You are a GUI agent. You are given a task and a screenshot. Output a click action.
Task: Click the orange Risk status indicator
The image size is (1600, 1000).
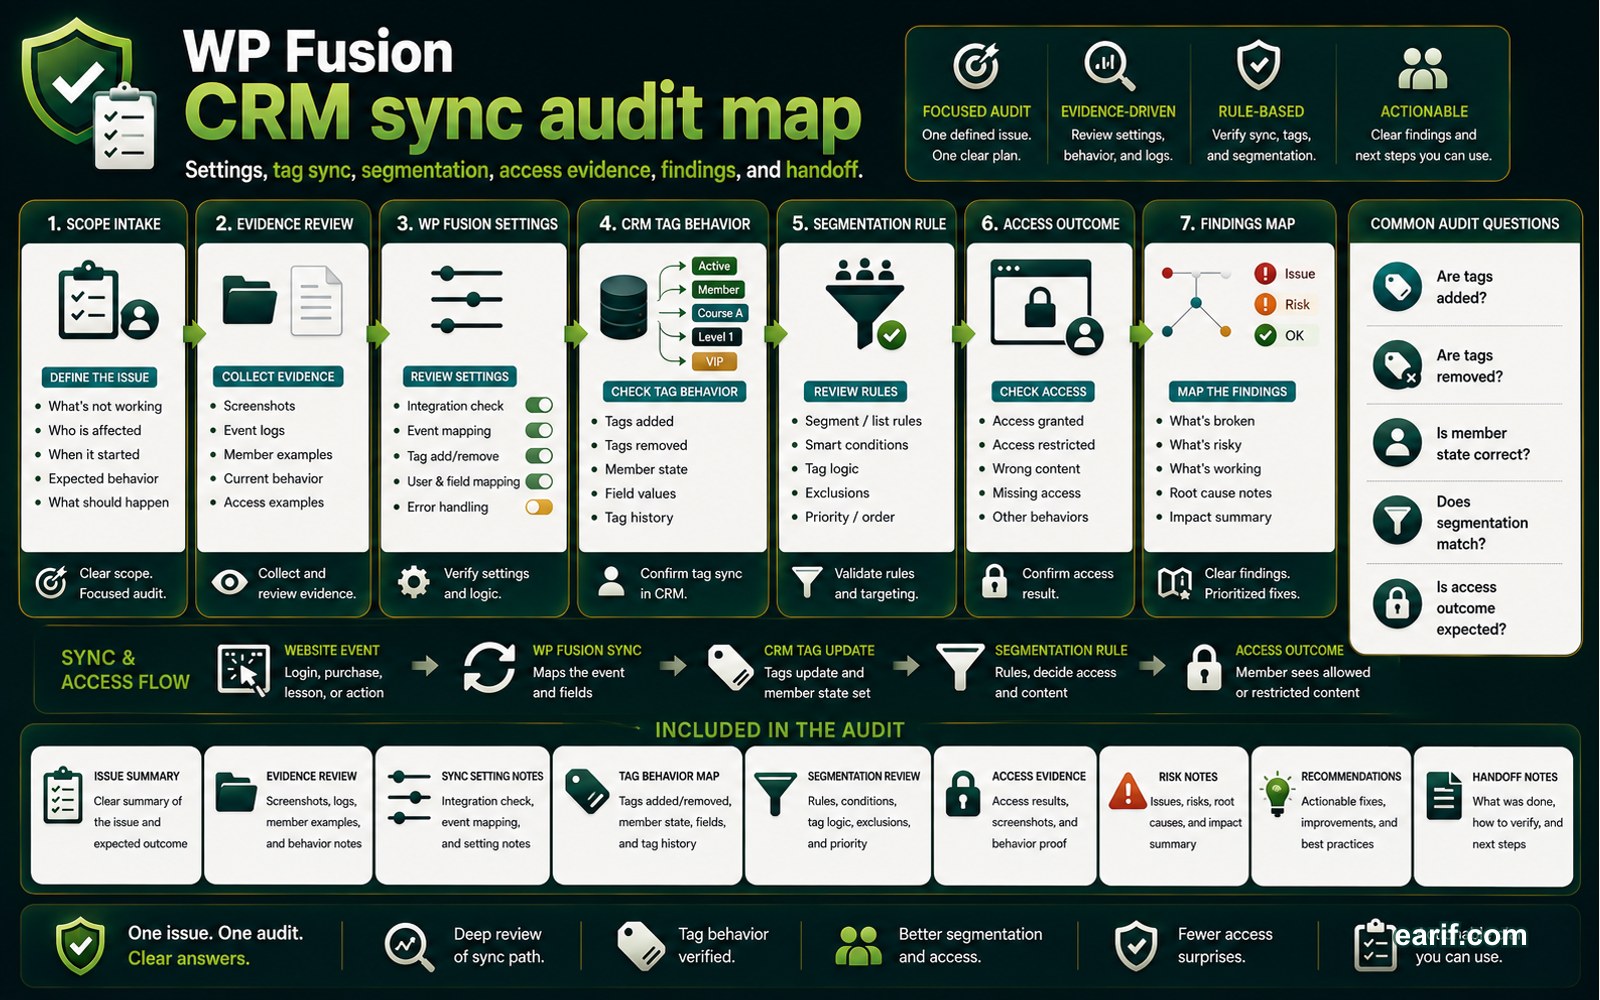click(1265, 304)
